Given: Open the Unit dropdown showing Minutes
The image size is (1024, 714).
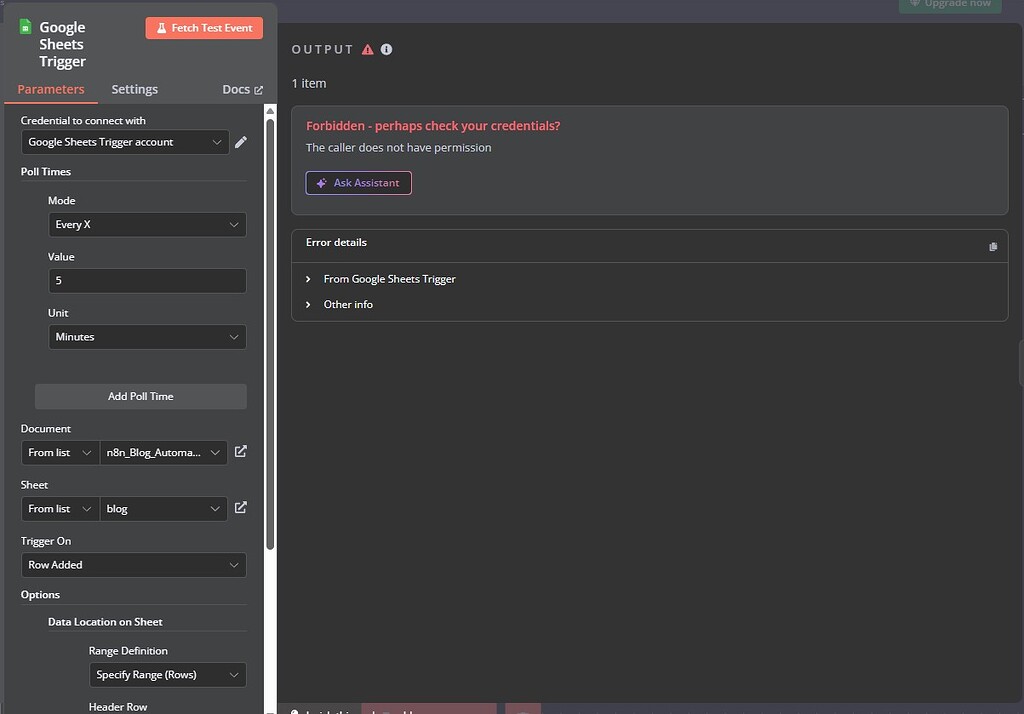Looking at the screenshot, I should (147, 337).
